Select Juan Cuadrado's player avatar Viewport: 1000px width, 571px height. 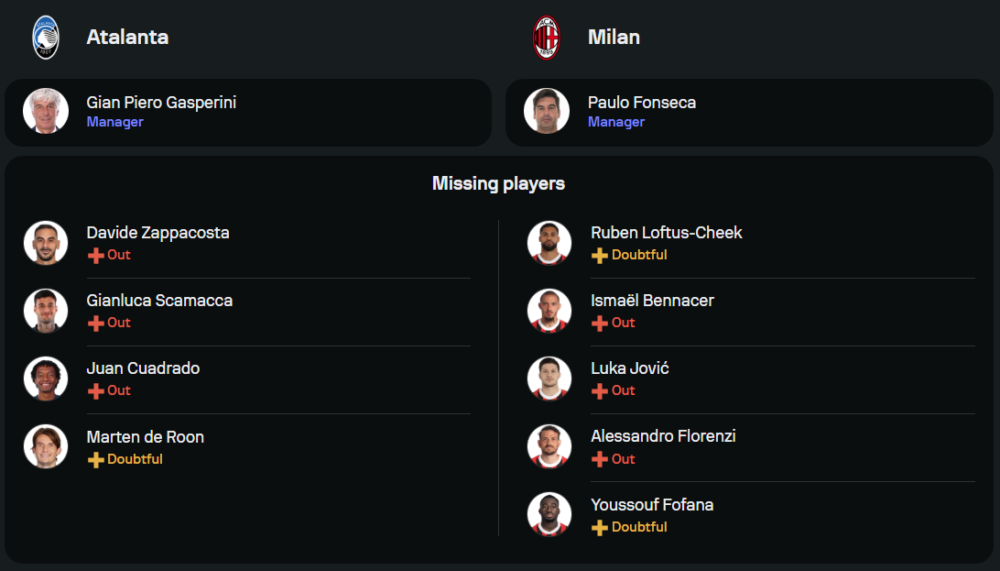46,378
